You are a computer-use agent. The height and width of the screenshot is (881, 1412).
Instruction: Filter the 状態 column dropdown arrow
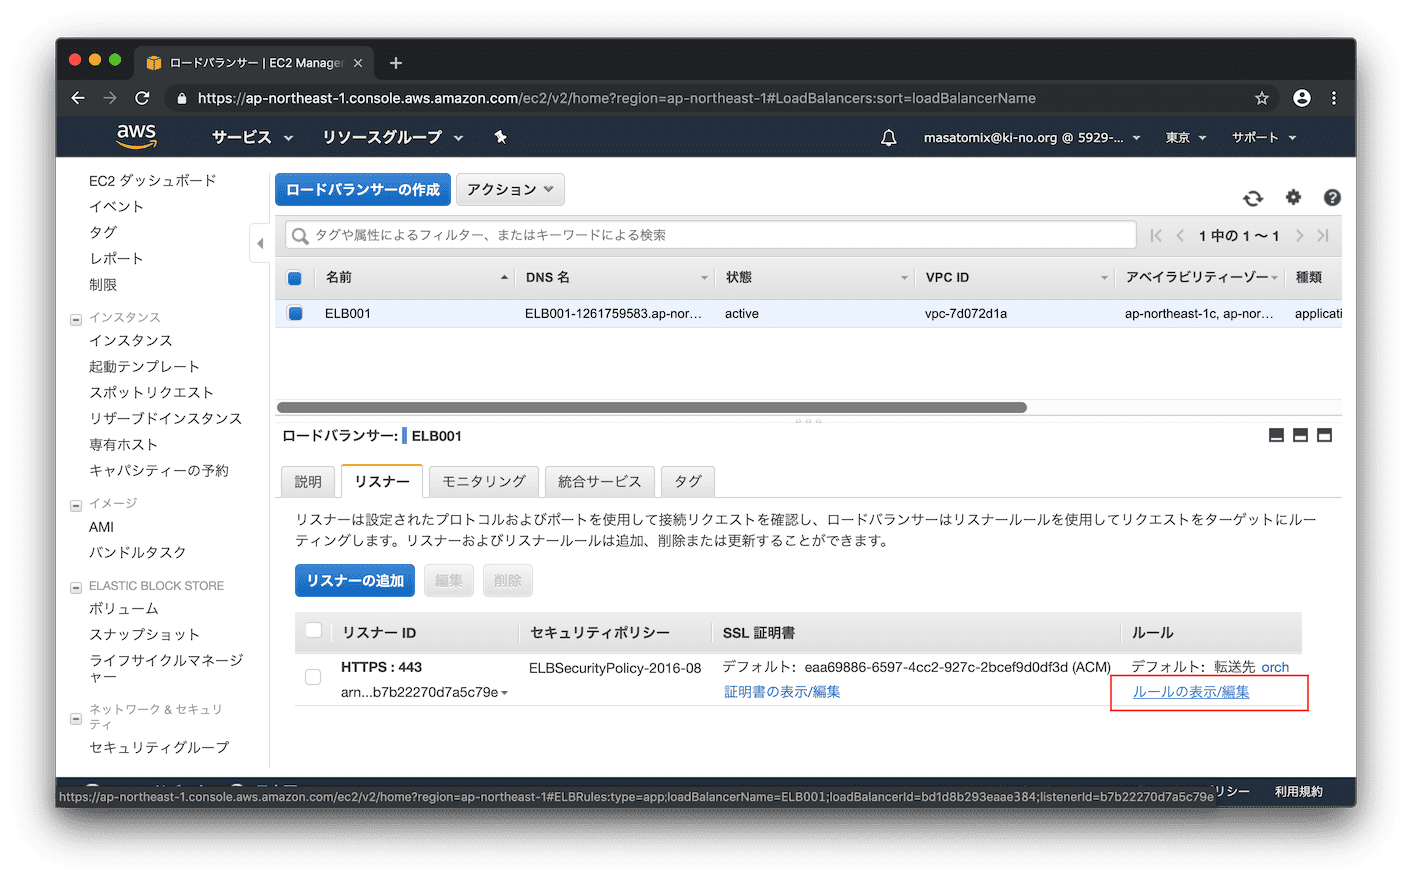[904, 278]
